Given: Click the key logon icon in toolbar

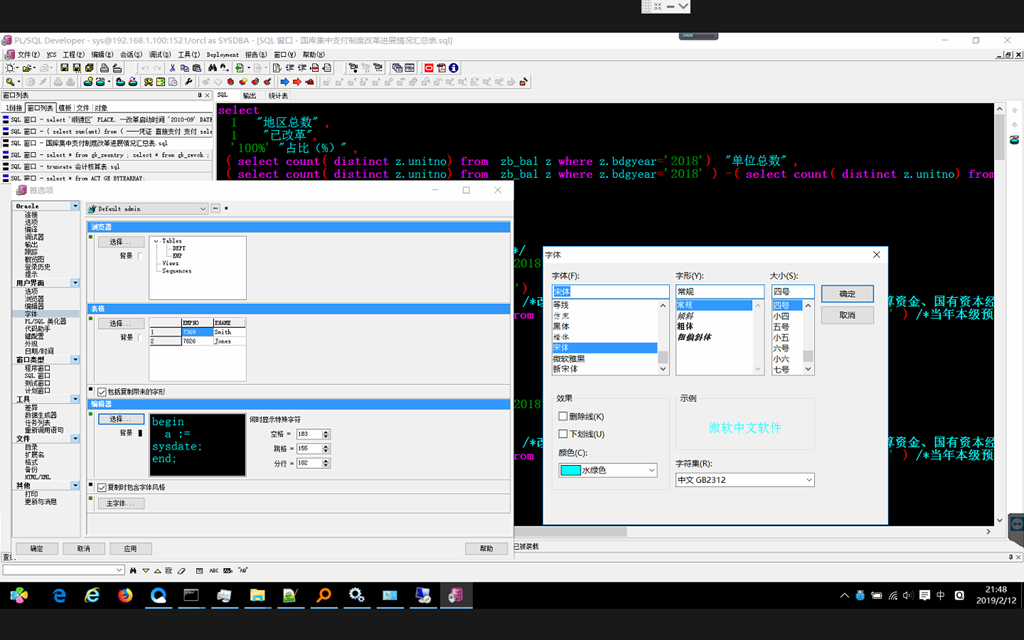Looking at the screenshot, I should click(10, 82).
